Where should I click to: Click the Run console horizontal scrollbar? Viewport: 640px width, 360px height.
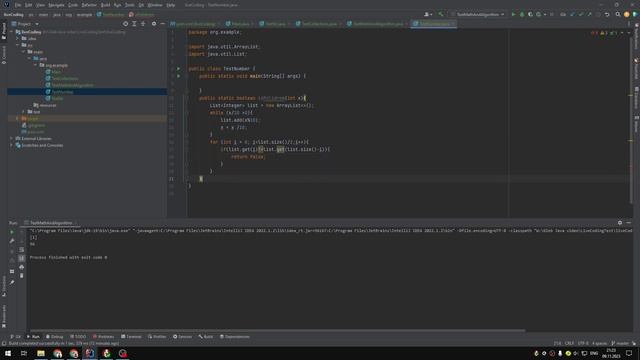coord(278,331)
